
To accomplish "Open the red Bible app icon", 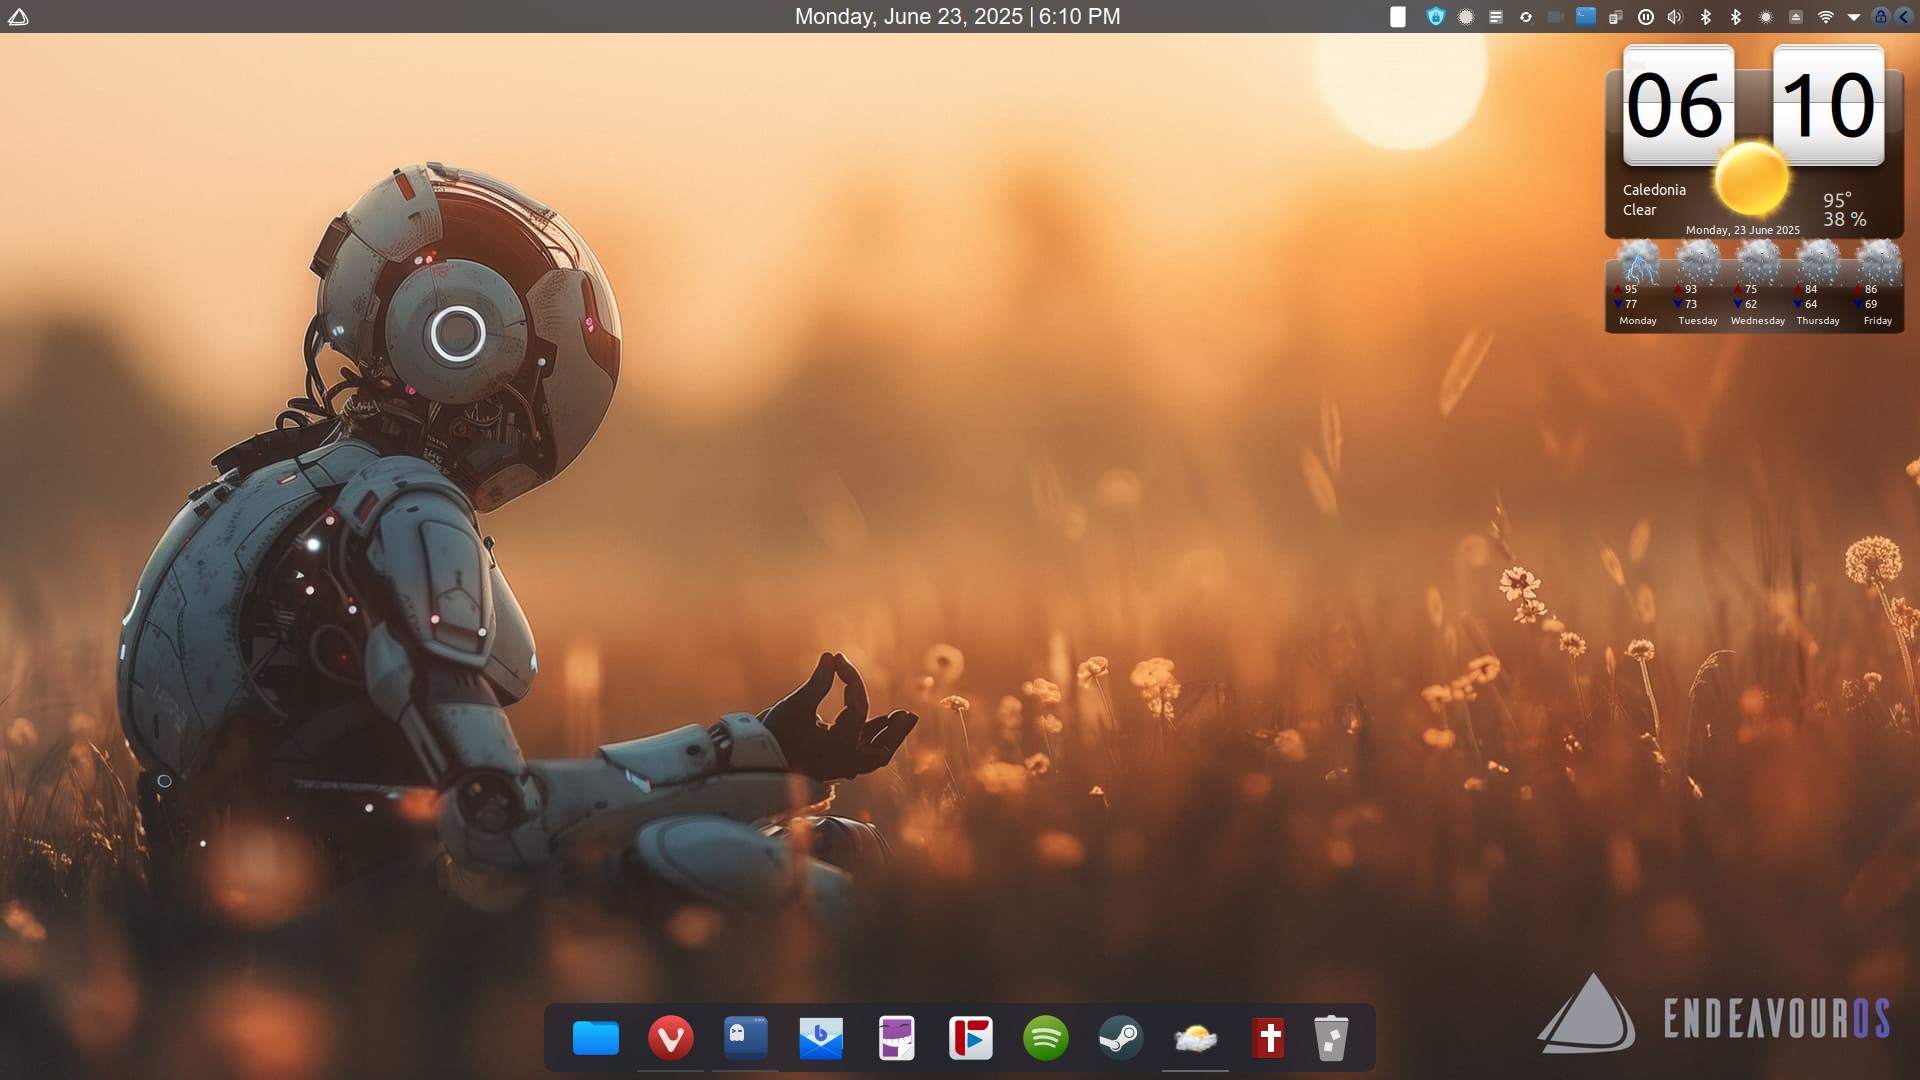I will 1269,1038.
